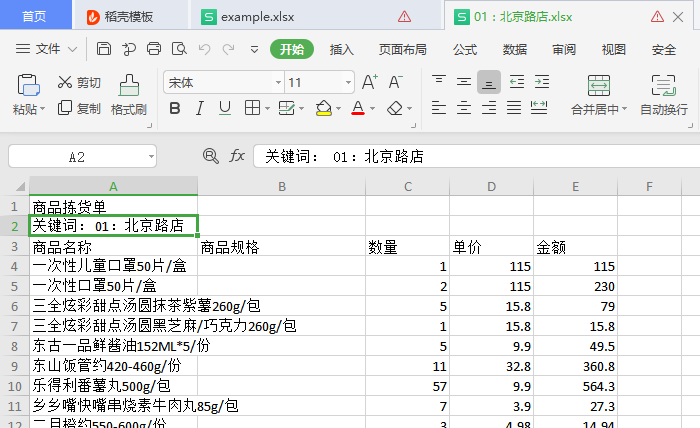Increase indent icon
This screenshot has height=428, width=700.
pyautogui.click(x=542, y=82)
